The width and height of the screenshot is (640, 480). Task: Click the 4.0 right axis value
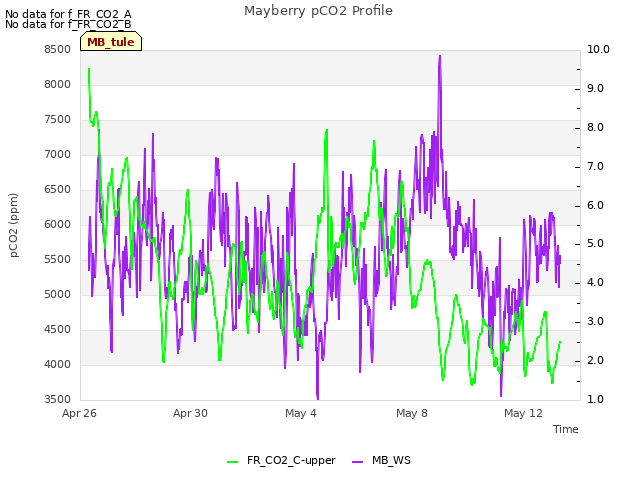[x=596, y=282]
